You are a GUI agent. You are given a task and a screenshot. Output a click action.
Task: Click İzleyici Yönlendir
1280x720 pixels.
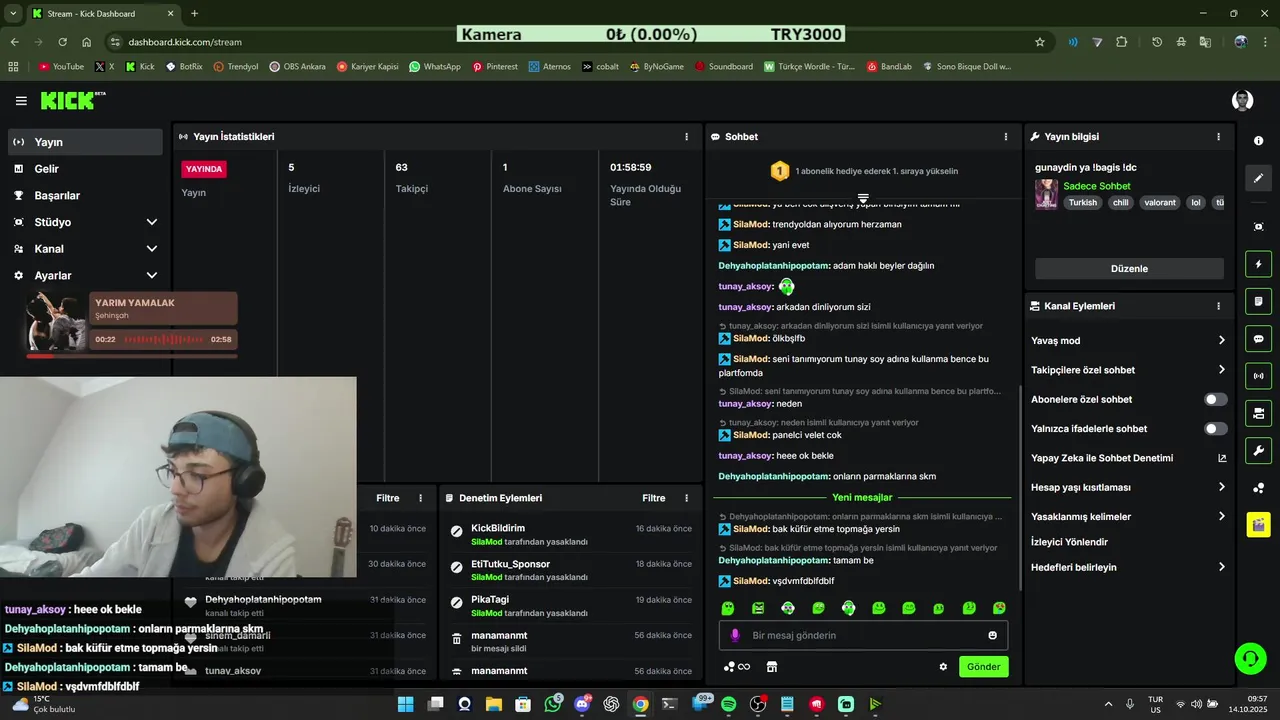coord(1069,542)
